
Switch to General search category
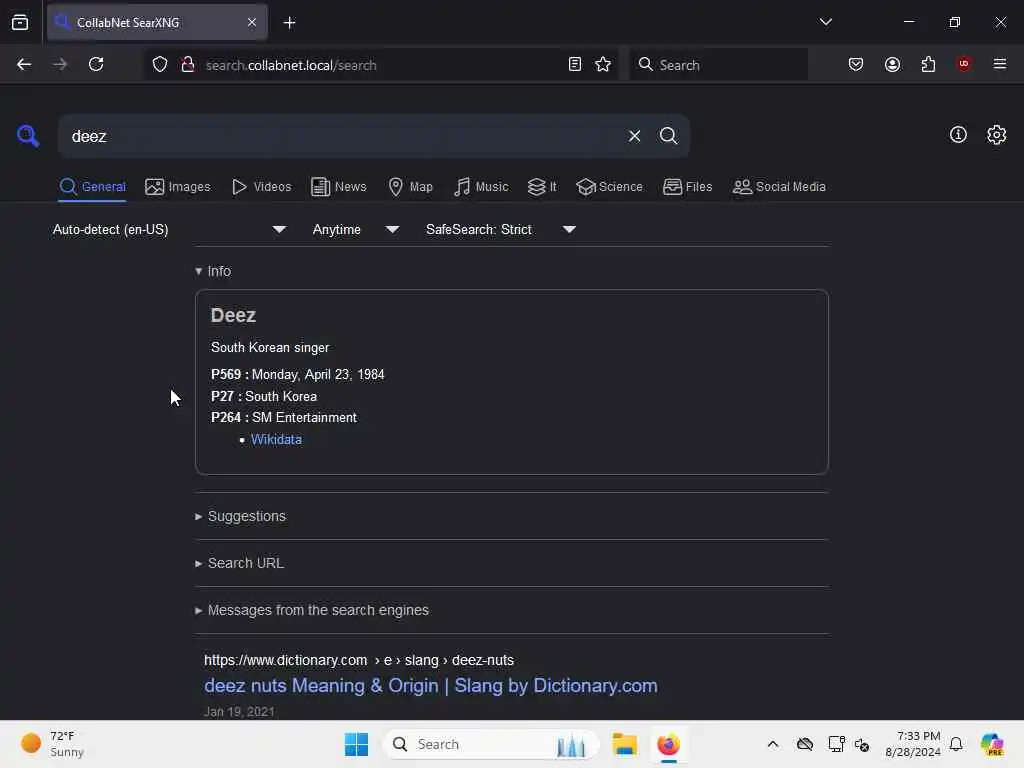[93, 187]
